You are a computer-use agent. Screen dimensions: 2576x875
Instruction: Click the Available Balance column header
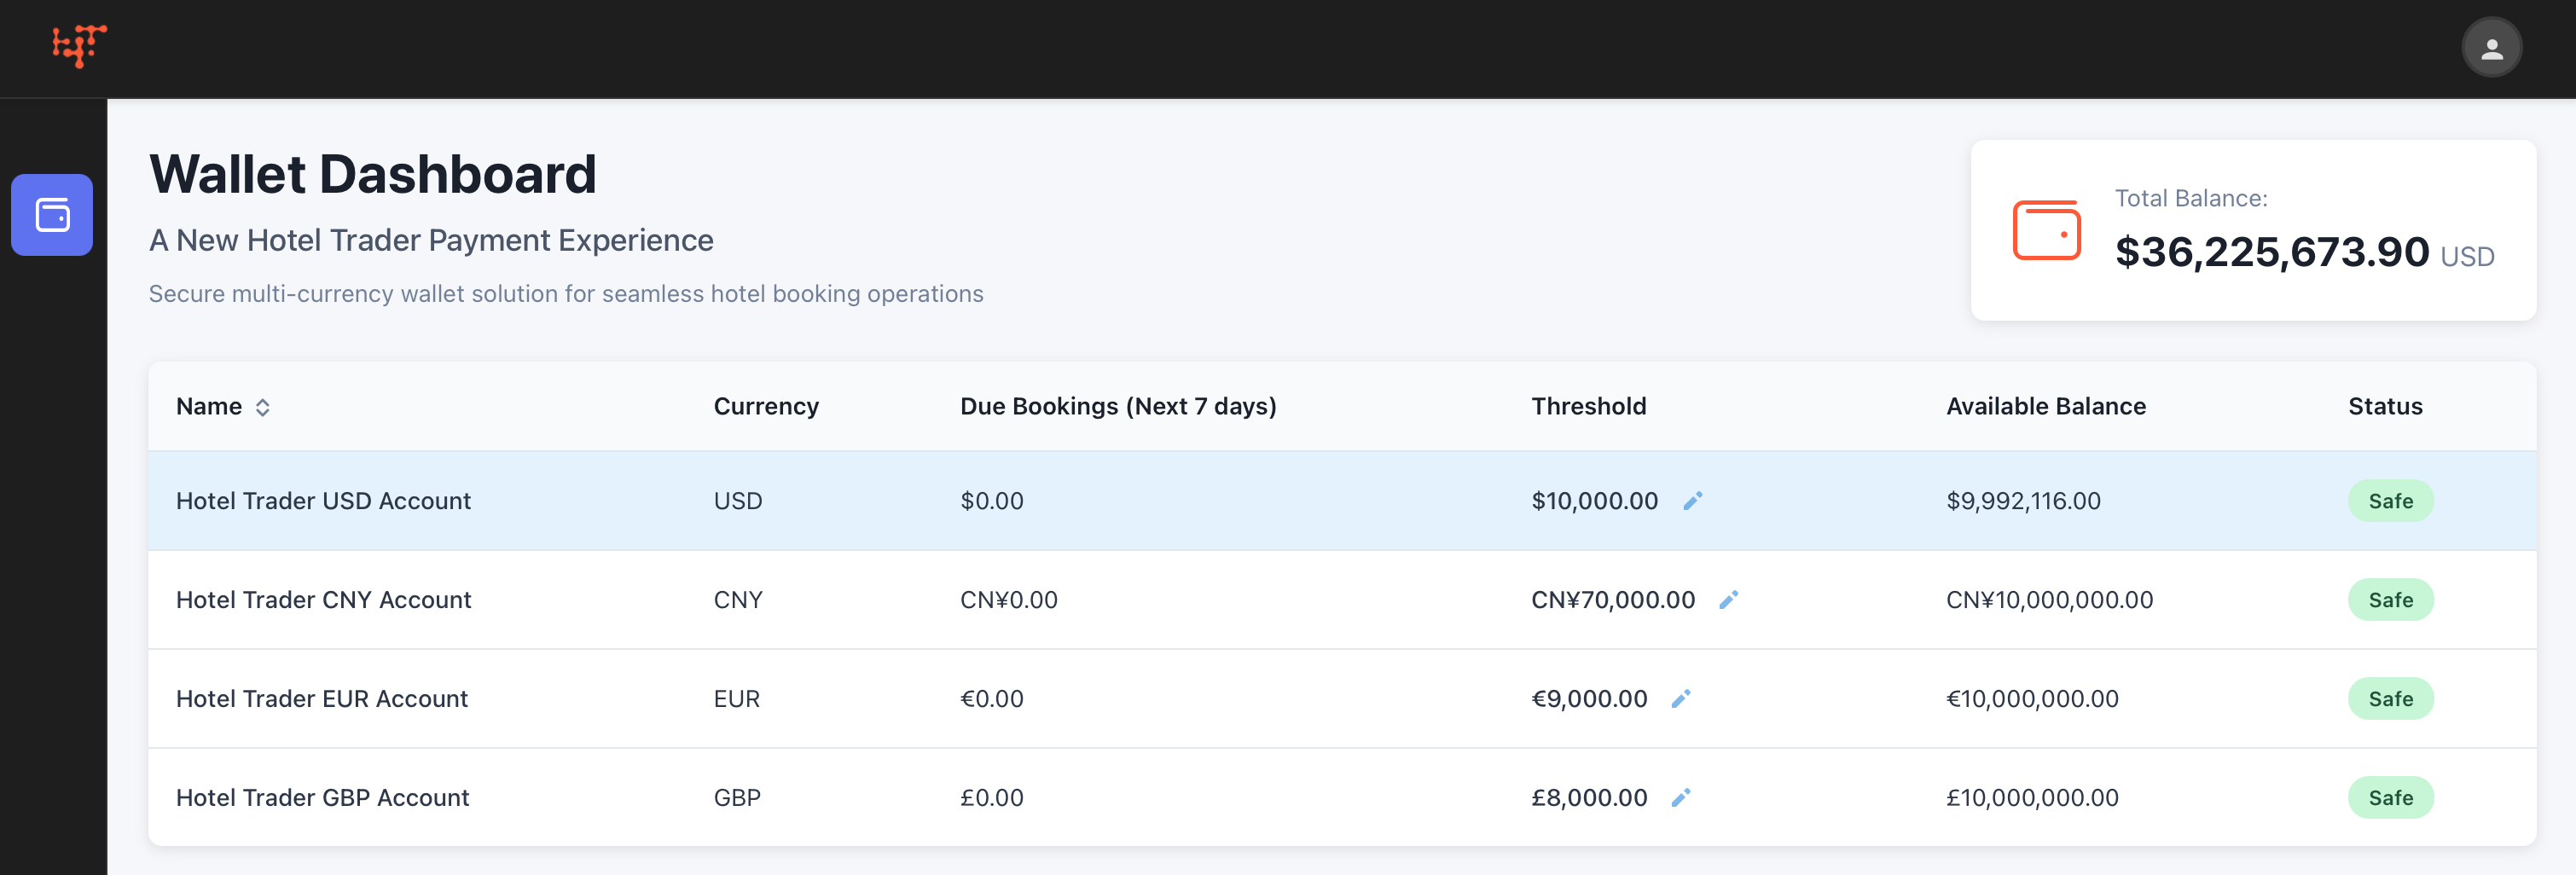[x=2045, y=406]
